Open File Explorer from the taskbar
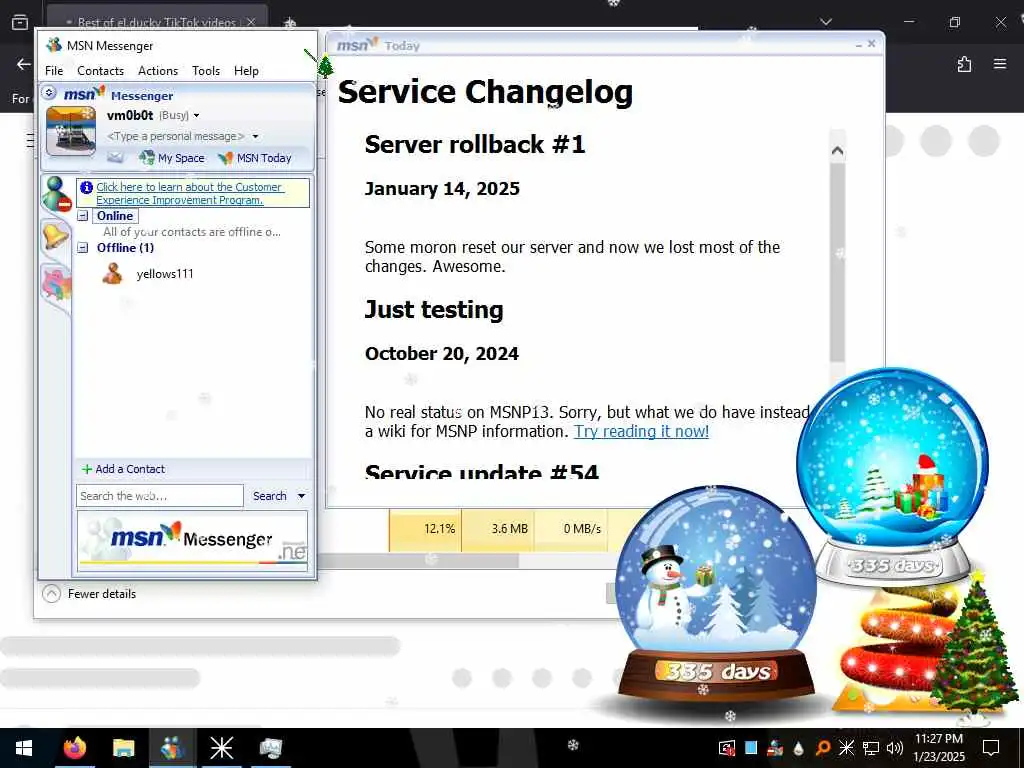 click(123, 748)
